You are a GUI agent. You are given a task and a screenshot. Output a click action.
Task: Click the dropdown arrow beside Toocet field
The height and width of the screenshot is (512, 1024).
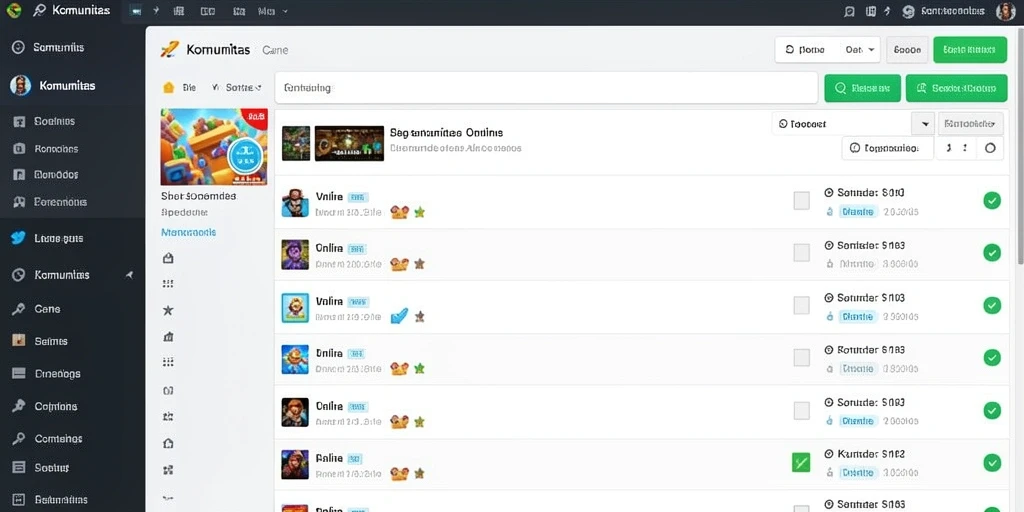(x=924, y=123)
